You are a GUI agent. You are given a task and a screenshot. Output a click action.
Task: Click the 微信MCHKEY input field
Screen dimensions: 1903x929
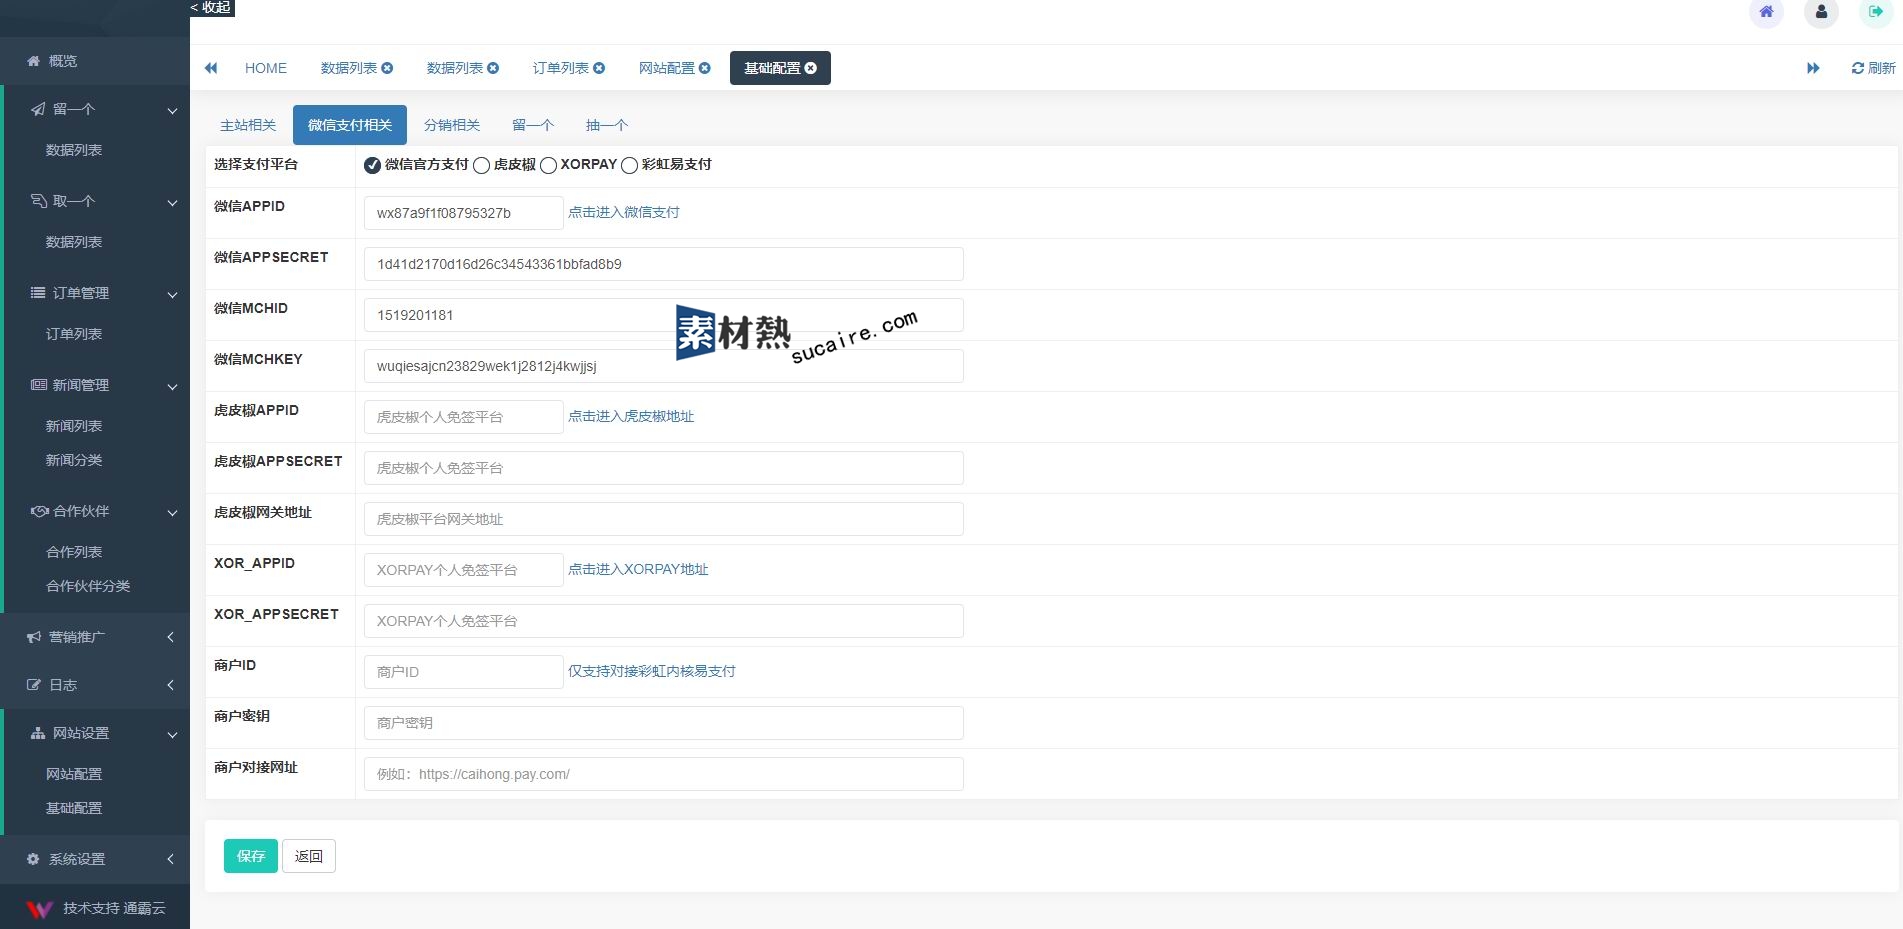pyautogui.click(x=664, y=366)
